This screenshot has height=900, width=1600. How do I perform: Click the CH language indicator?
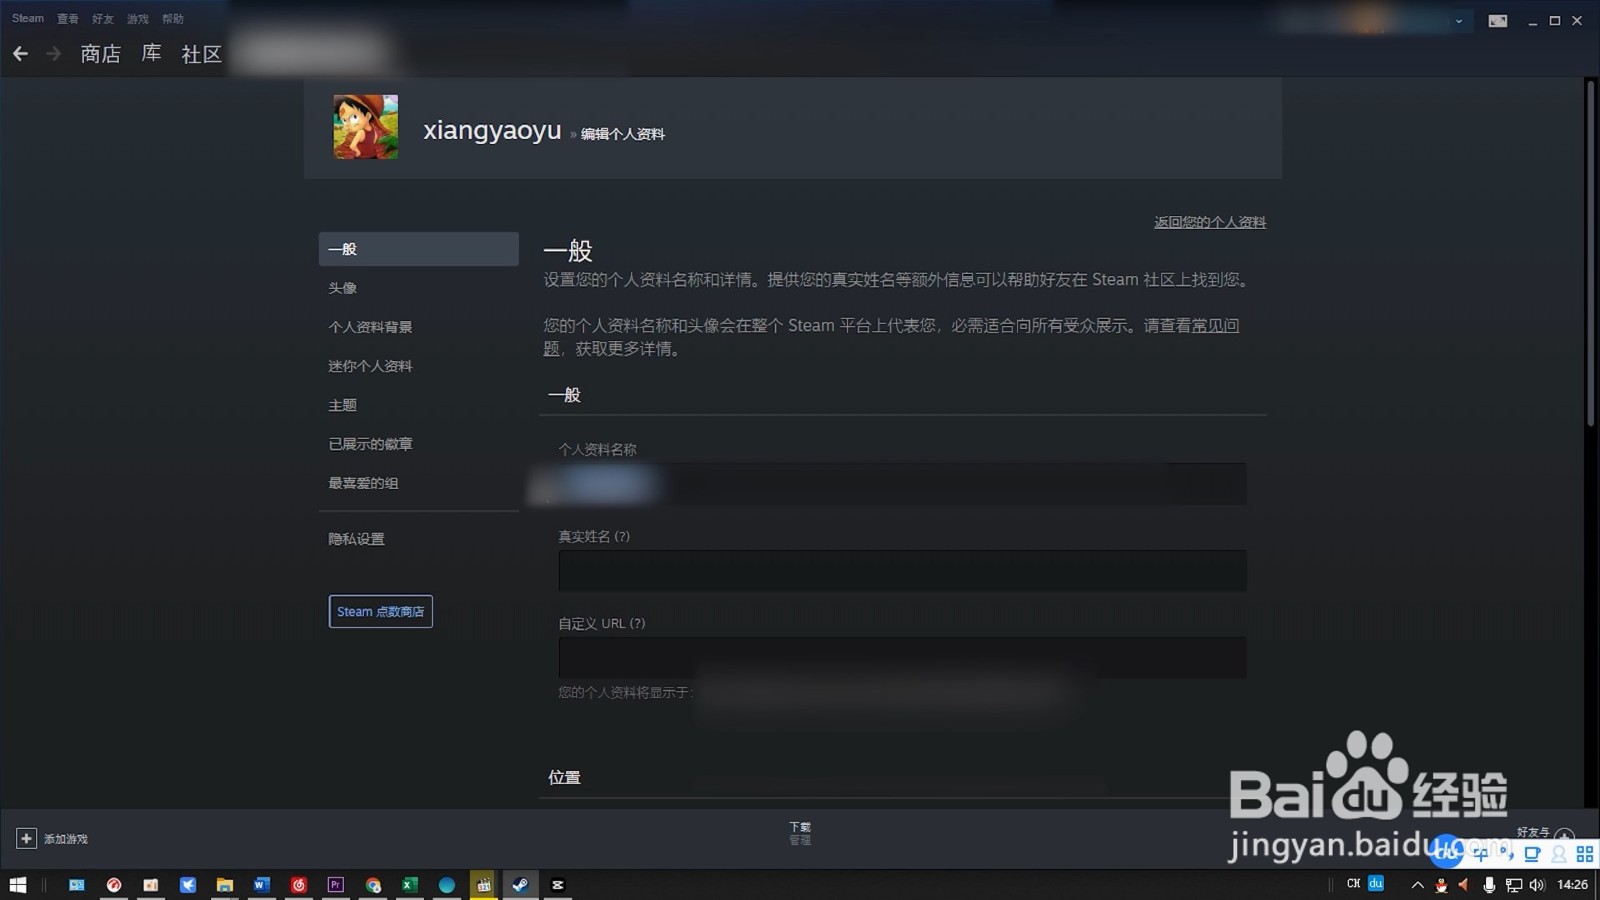tap(1353, 884)
